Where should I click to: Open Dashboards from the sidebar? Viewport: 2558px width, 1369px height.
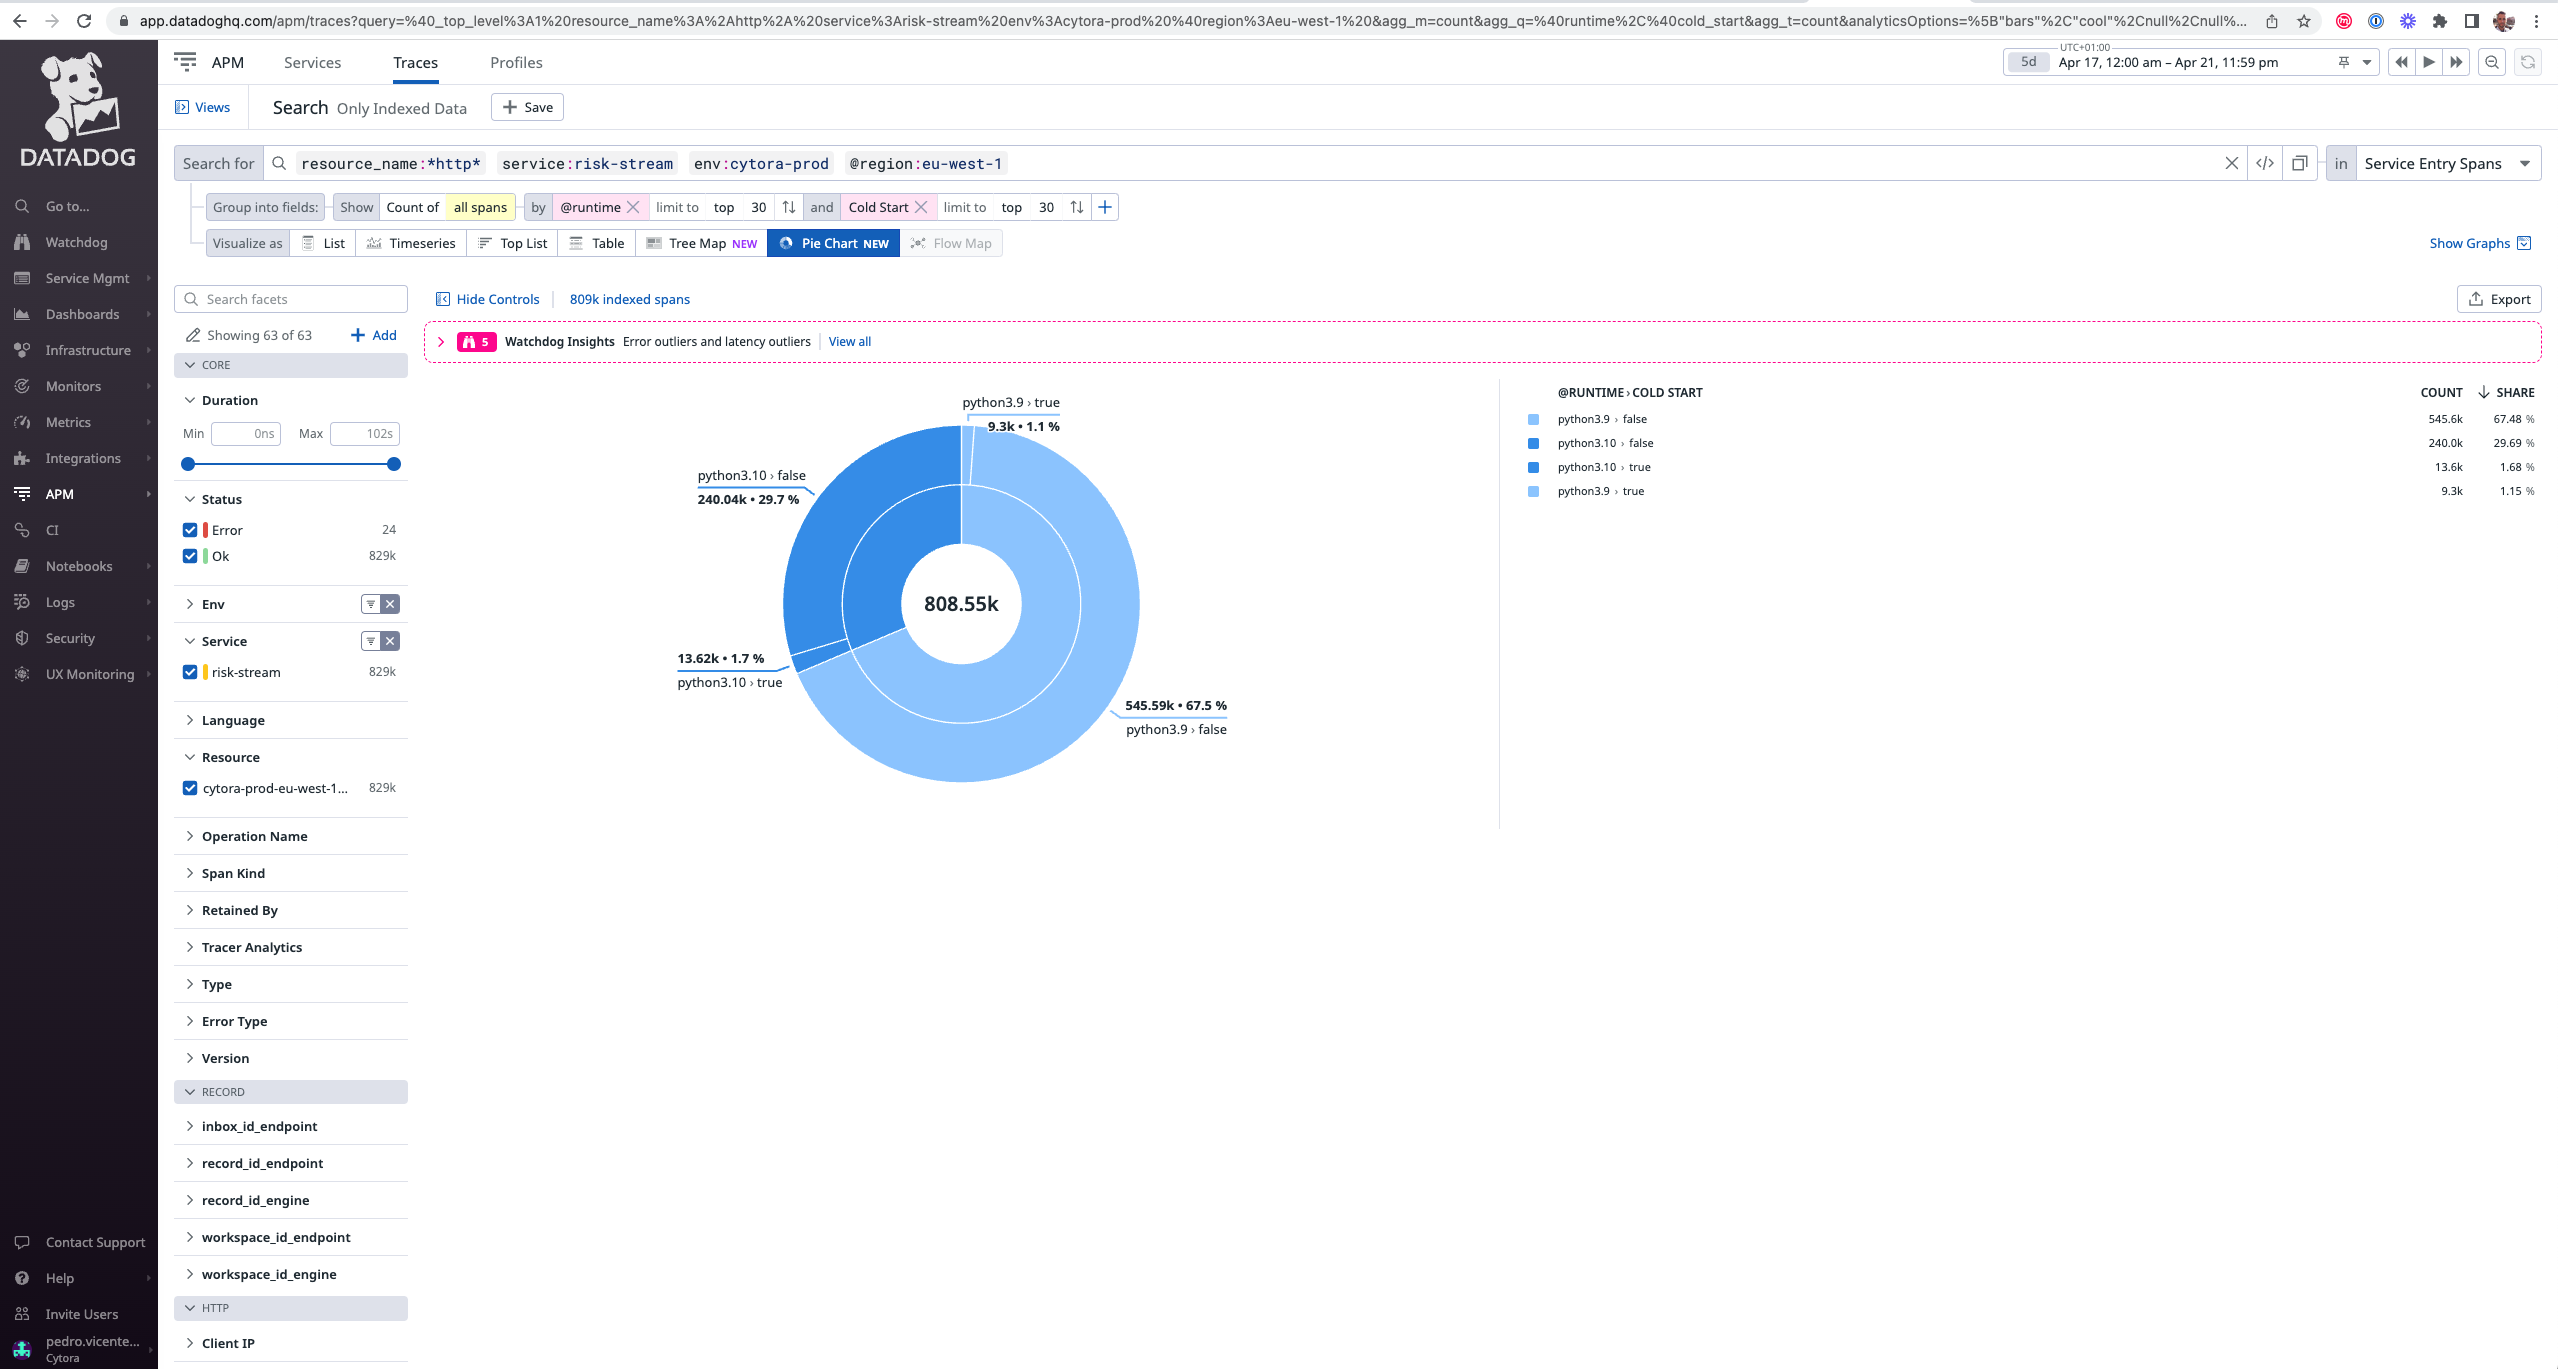click(x=82, y=314)
